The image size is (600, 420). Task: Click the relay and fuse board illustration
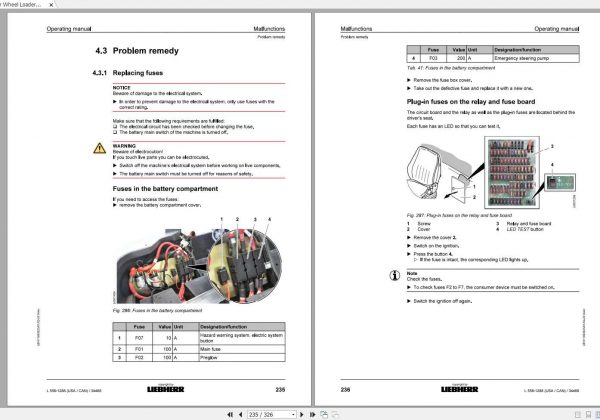[x=491, y=173]
